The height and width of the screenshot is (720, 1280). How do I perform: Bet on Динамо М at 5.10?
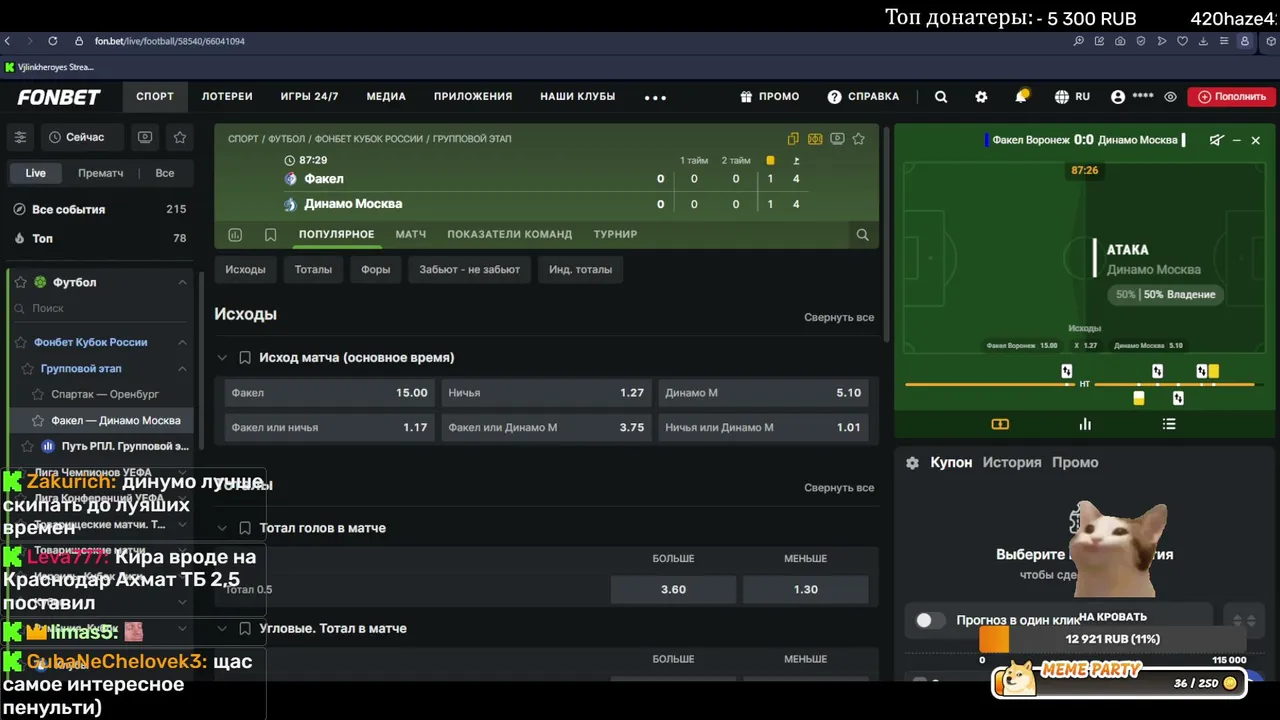(x=763, y=393)
